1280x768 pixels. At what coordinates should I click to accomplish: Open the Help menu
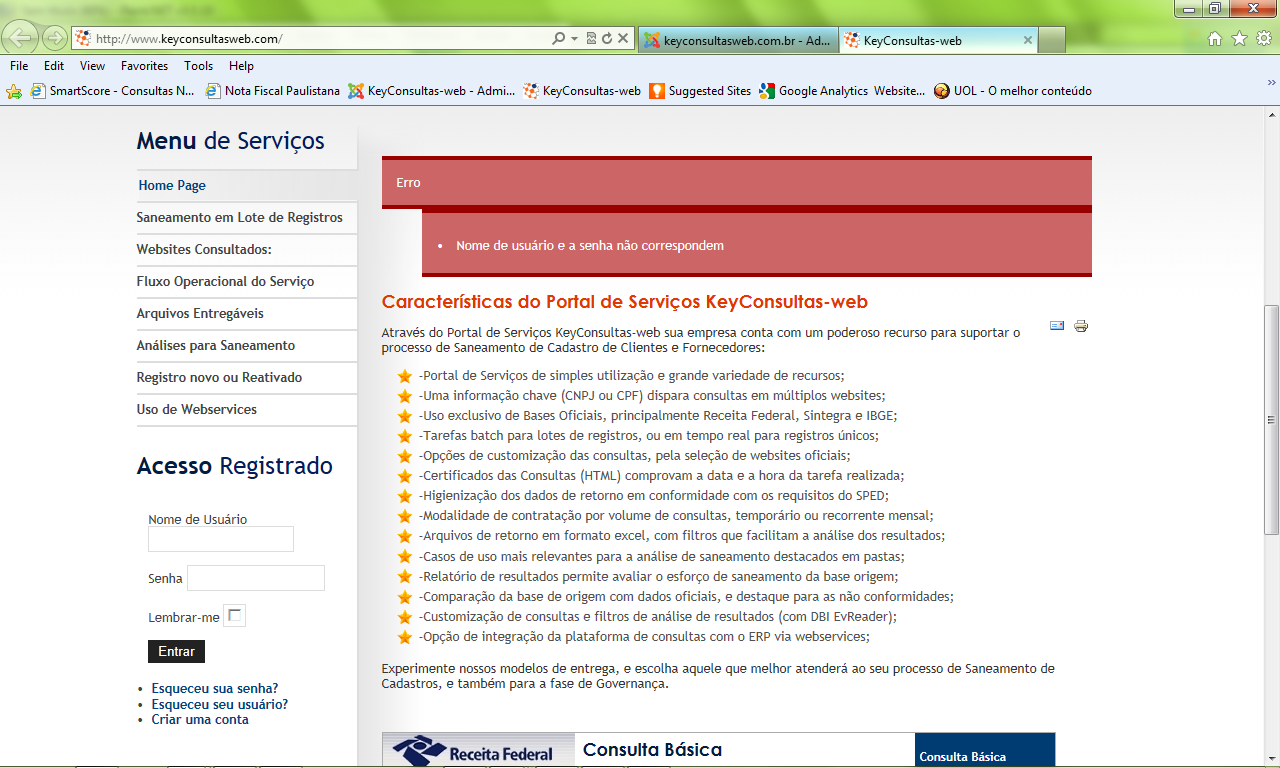241,66
